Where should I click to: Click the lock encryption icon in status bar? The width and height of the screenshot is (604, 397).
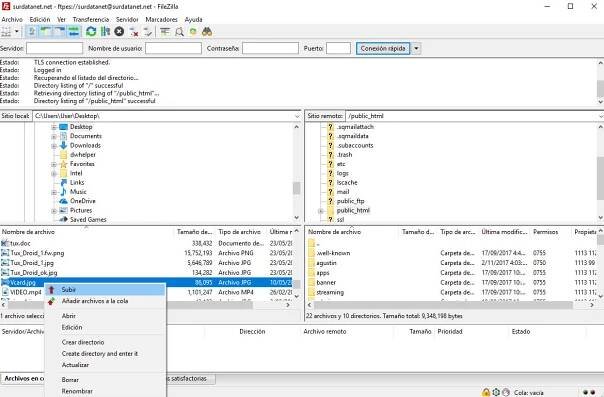(486, 392)
